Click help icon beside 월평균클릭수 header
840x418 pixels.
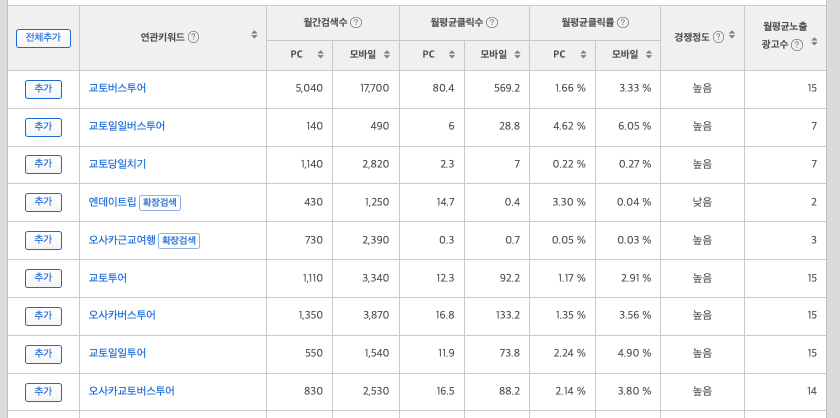pyautogui.click(x=492, y=23)
